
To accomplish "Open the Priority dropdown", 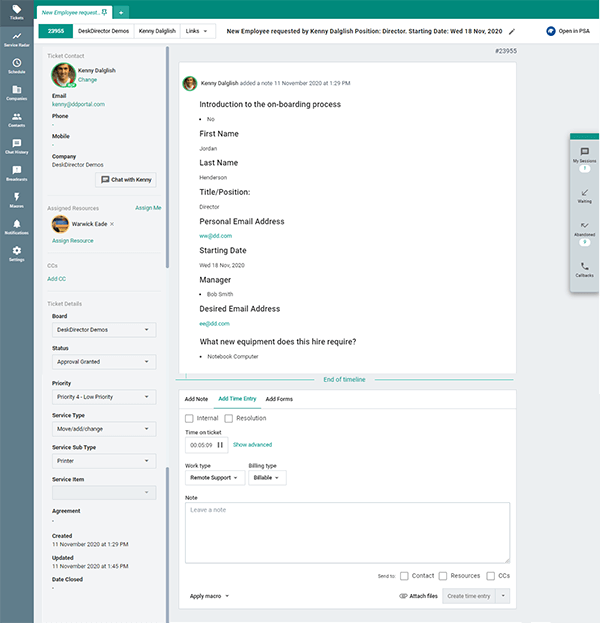I will (x=104, y=395).
